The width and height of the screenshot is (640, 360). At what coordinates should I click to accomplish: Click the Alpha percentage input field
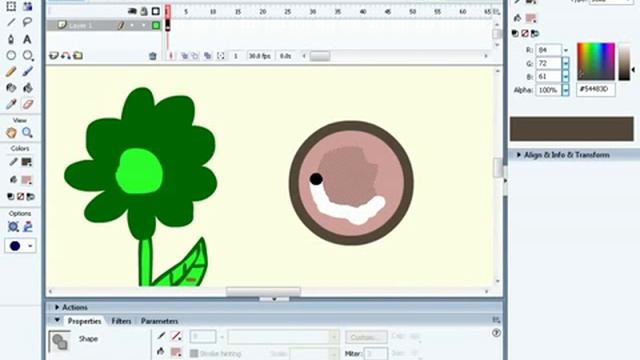[549, 90]
